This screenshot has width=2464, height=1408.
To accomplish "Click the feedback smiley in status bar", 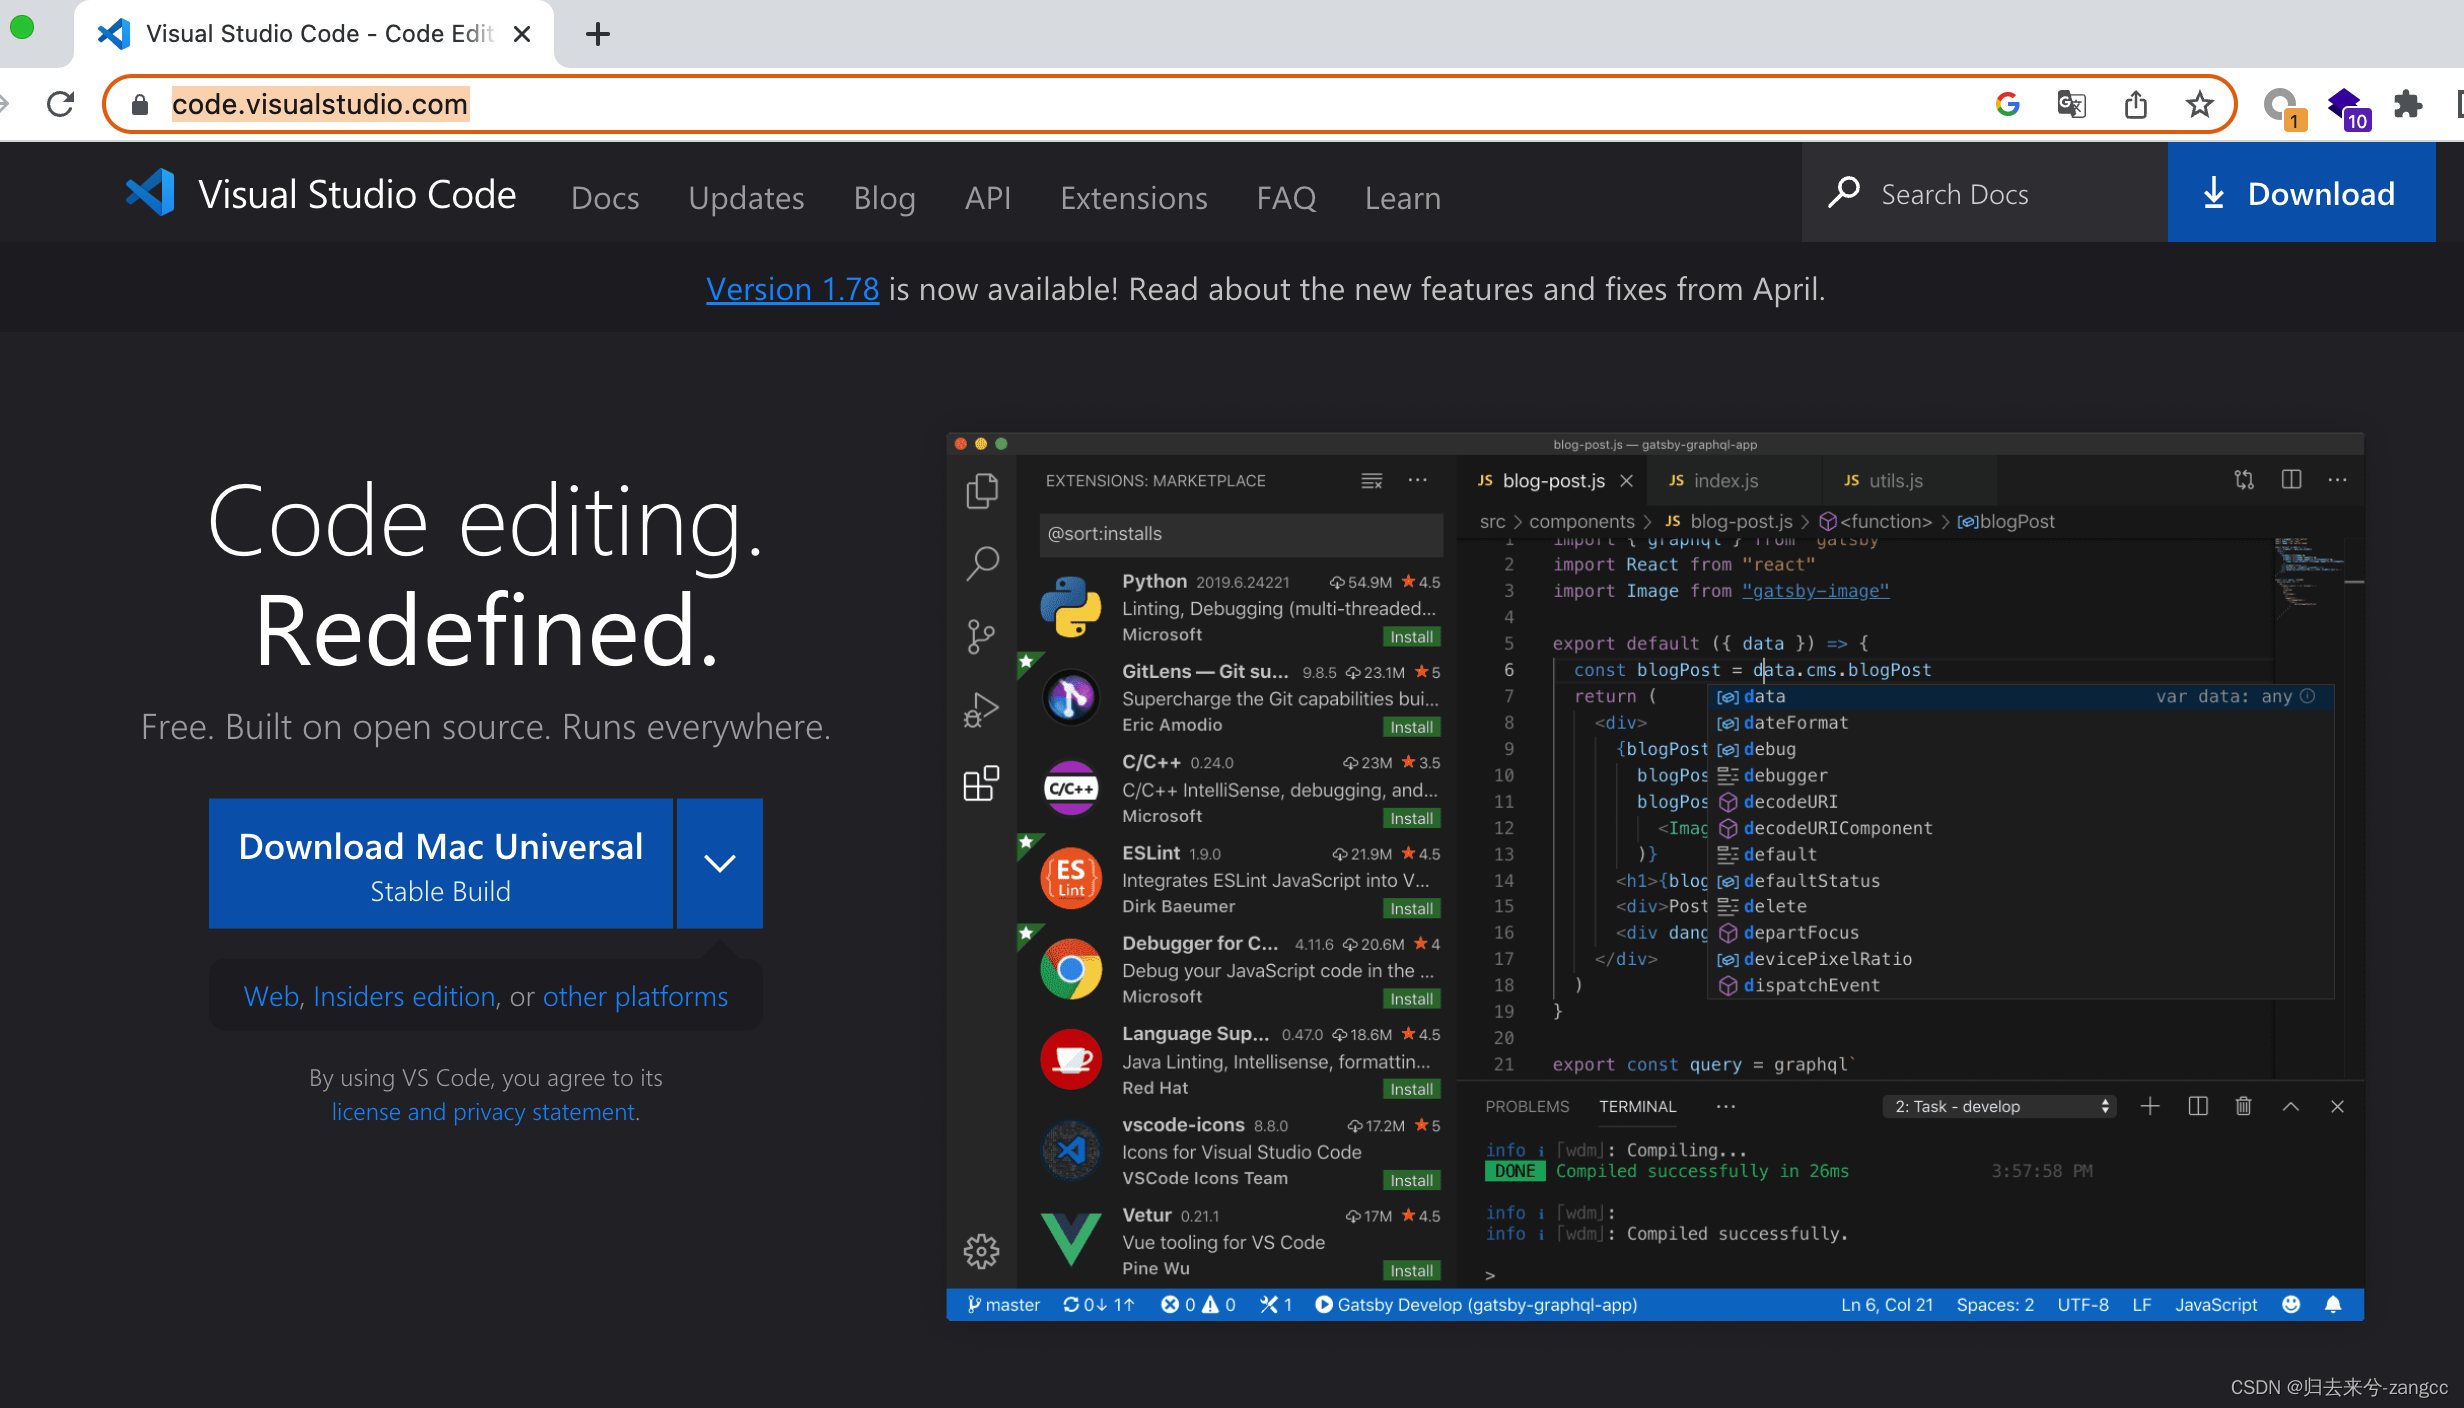I will [2291, 1304].
